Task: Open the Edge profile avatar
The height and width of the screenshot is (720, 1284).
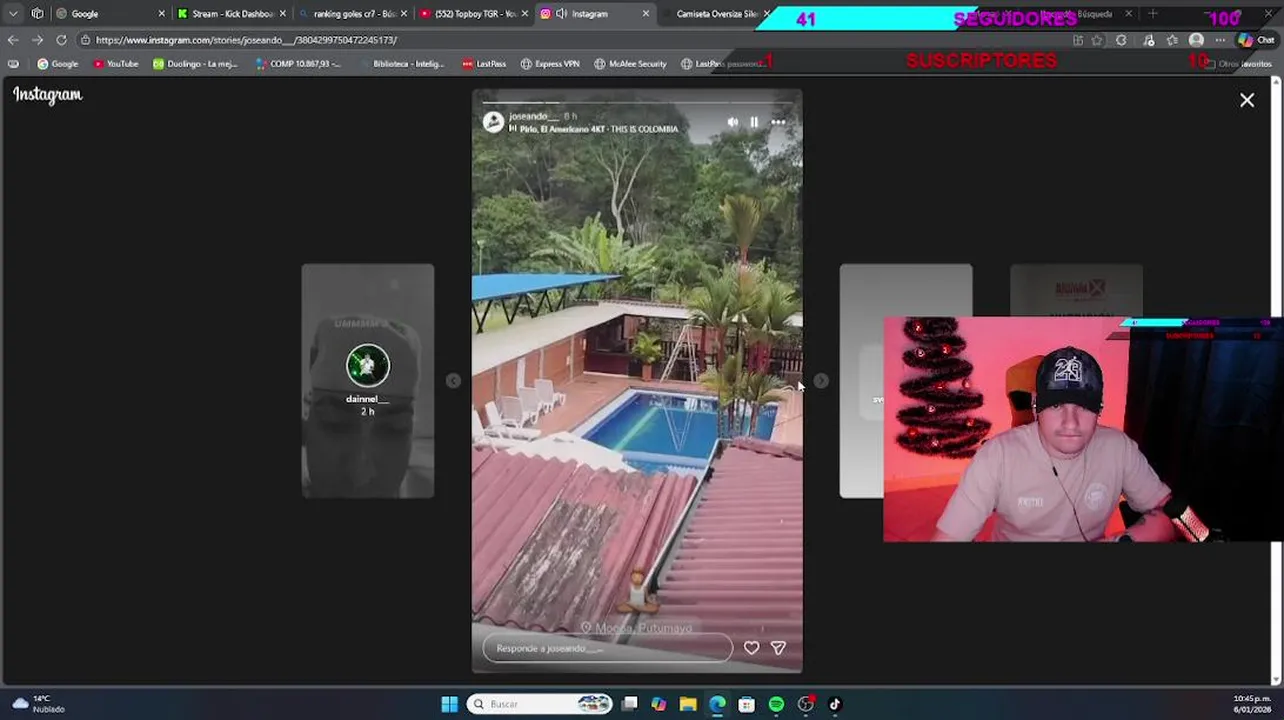Action: pos(1196,40)
